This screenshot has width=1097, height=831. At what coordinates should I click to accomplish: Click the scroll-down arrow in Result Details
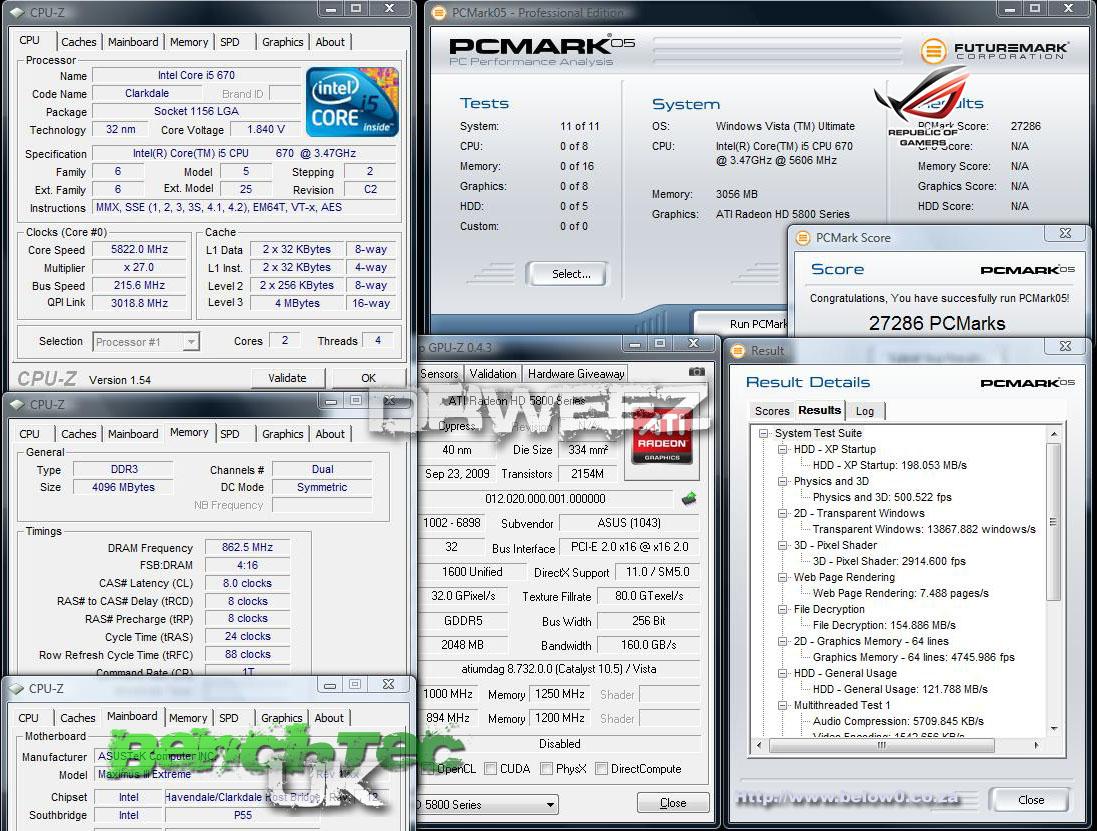(x=1054, y=728)
